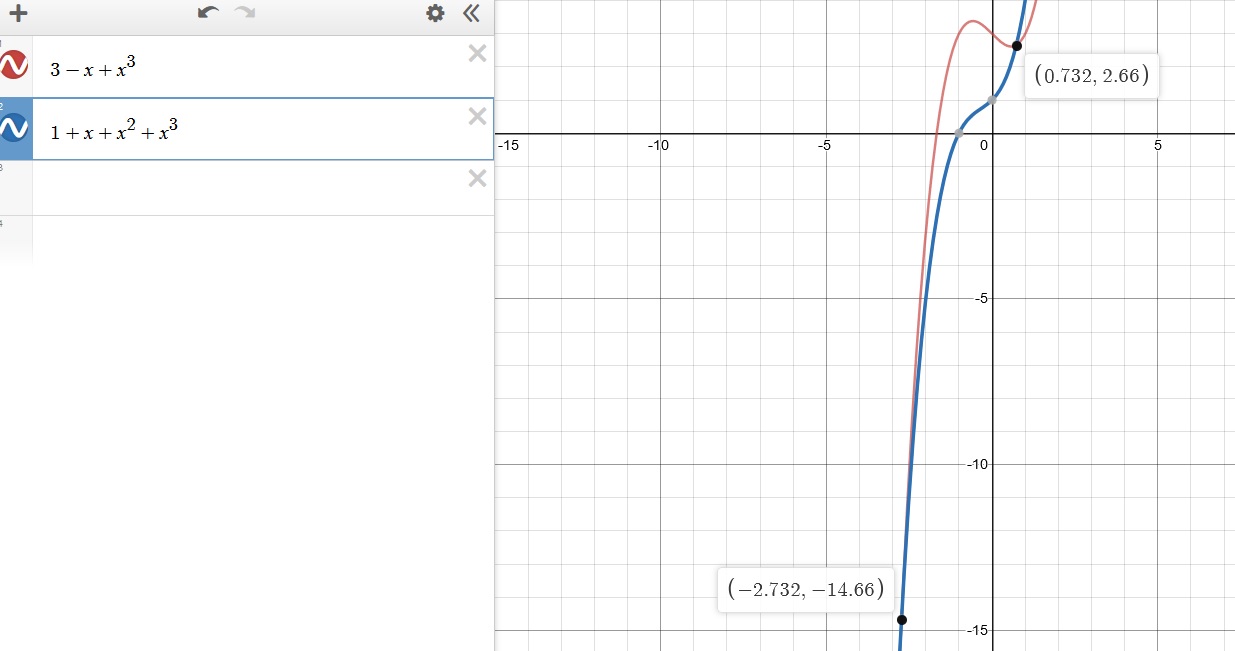Click the gray y-intercept point on the blue curve
The width and height of the screenshot is (1235, 651).
pyautogui.click(x=991, y=100)
